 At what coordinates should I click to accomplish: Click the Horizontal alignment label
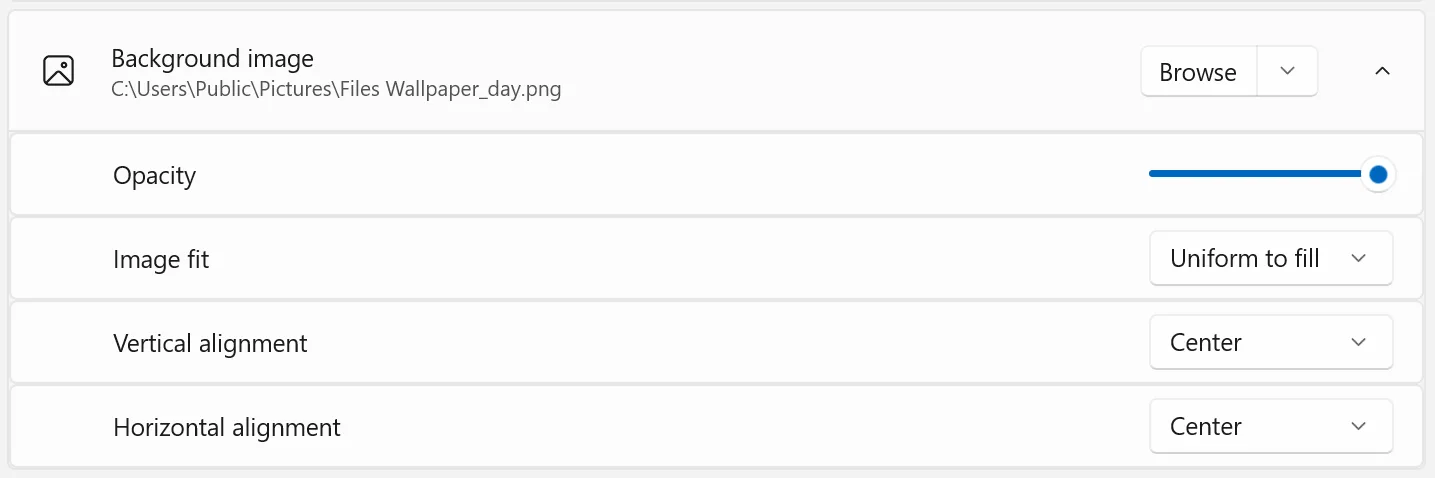(x=227, y=428)
